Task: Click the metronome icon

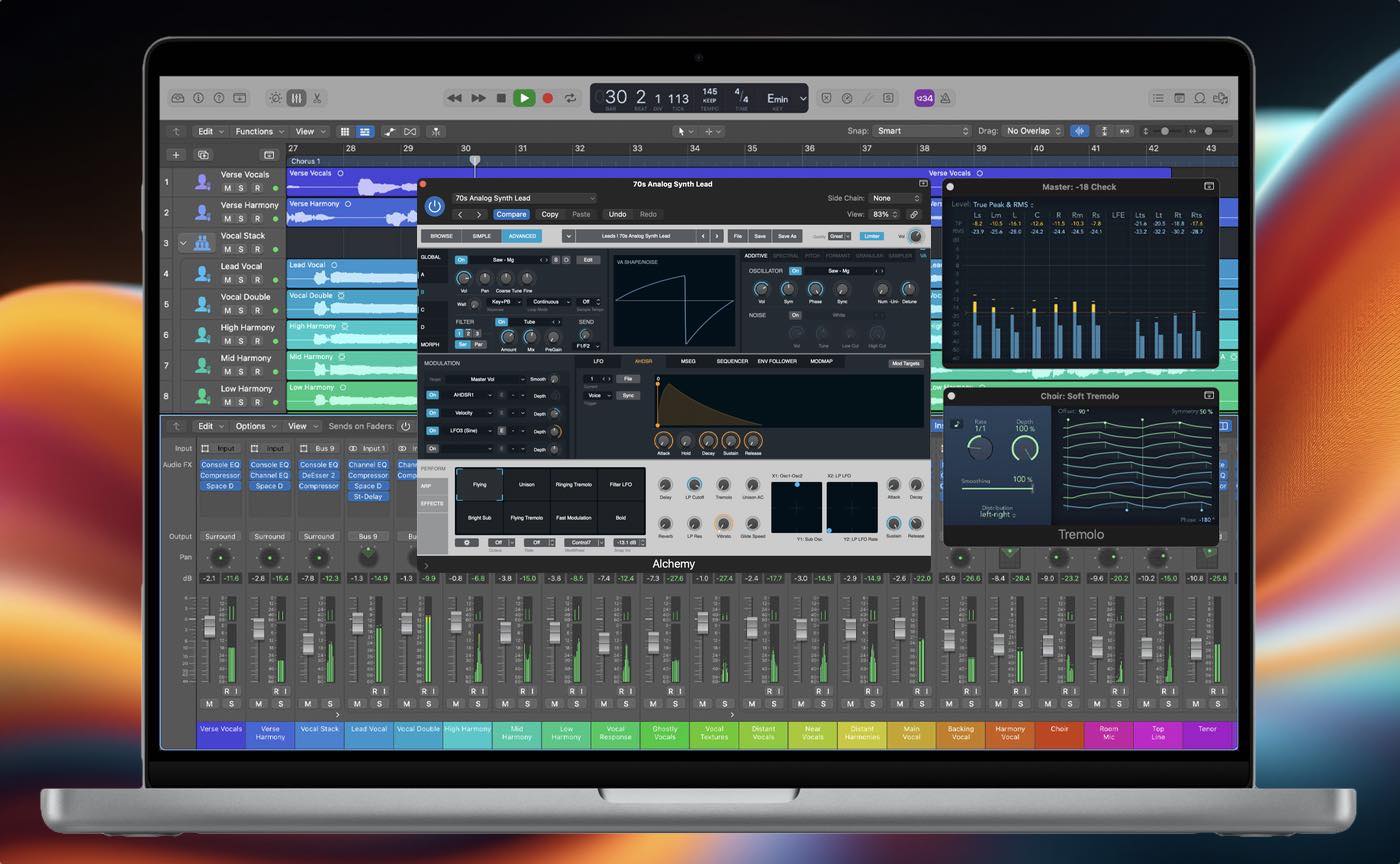Action: click(945, 98)
